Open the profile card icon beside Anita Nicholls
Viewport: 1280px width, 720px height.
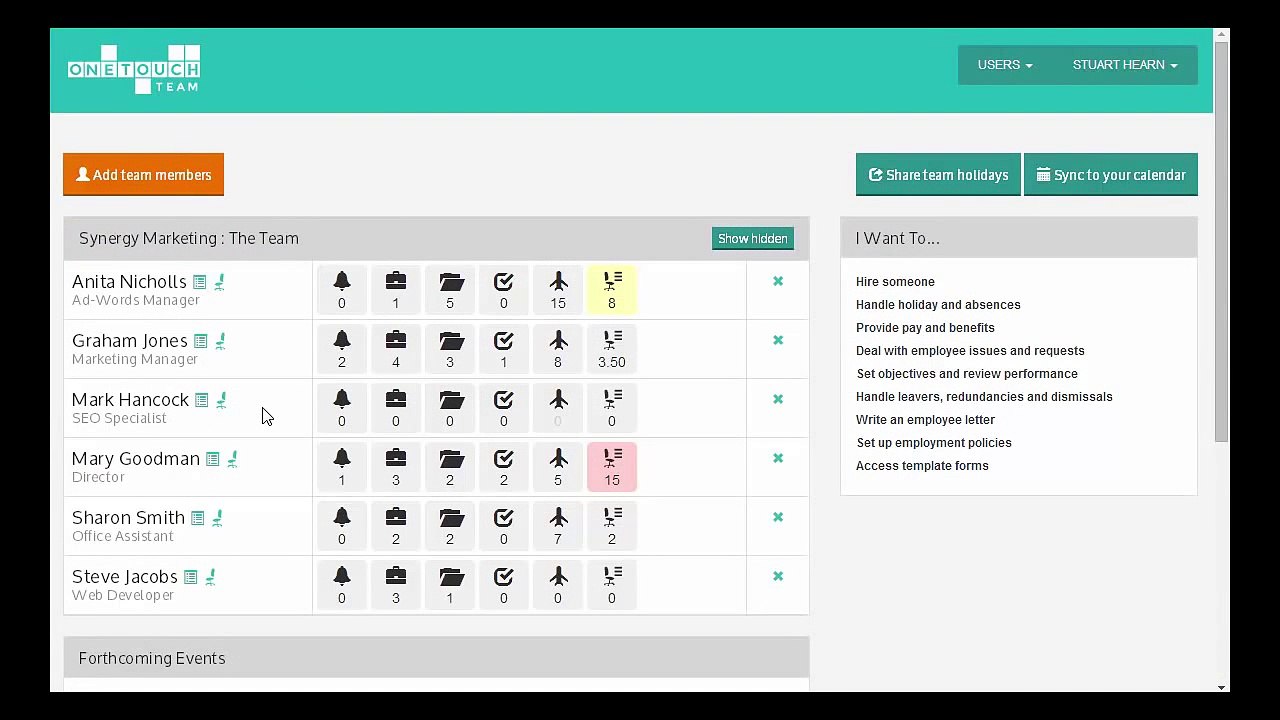click(200, 283)
